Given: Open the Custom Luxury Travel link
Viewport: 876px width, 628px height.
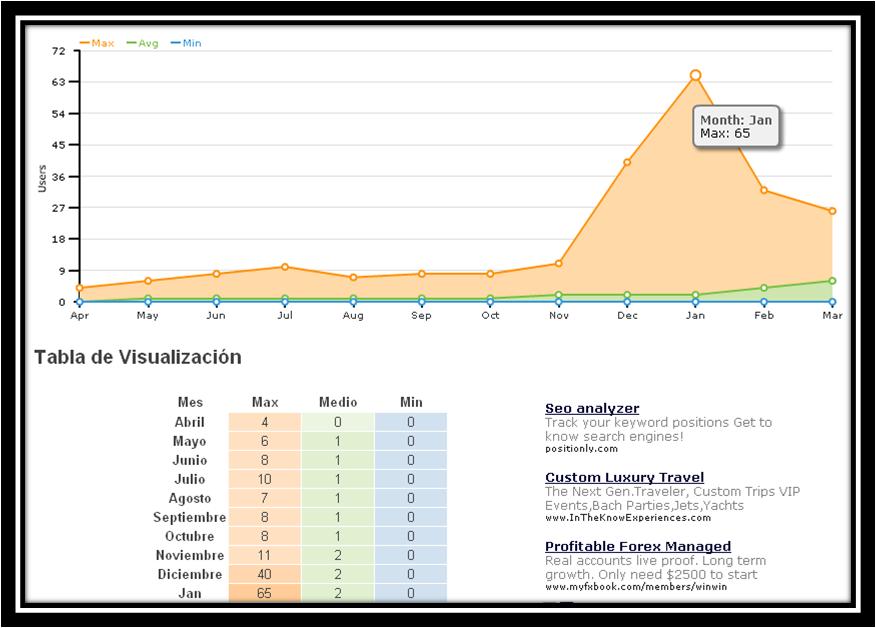Looking at the screenshot, I should pyautogui.click(x=624, y=477).
